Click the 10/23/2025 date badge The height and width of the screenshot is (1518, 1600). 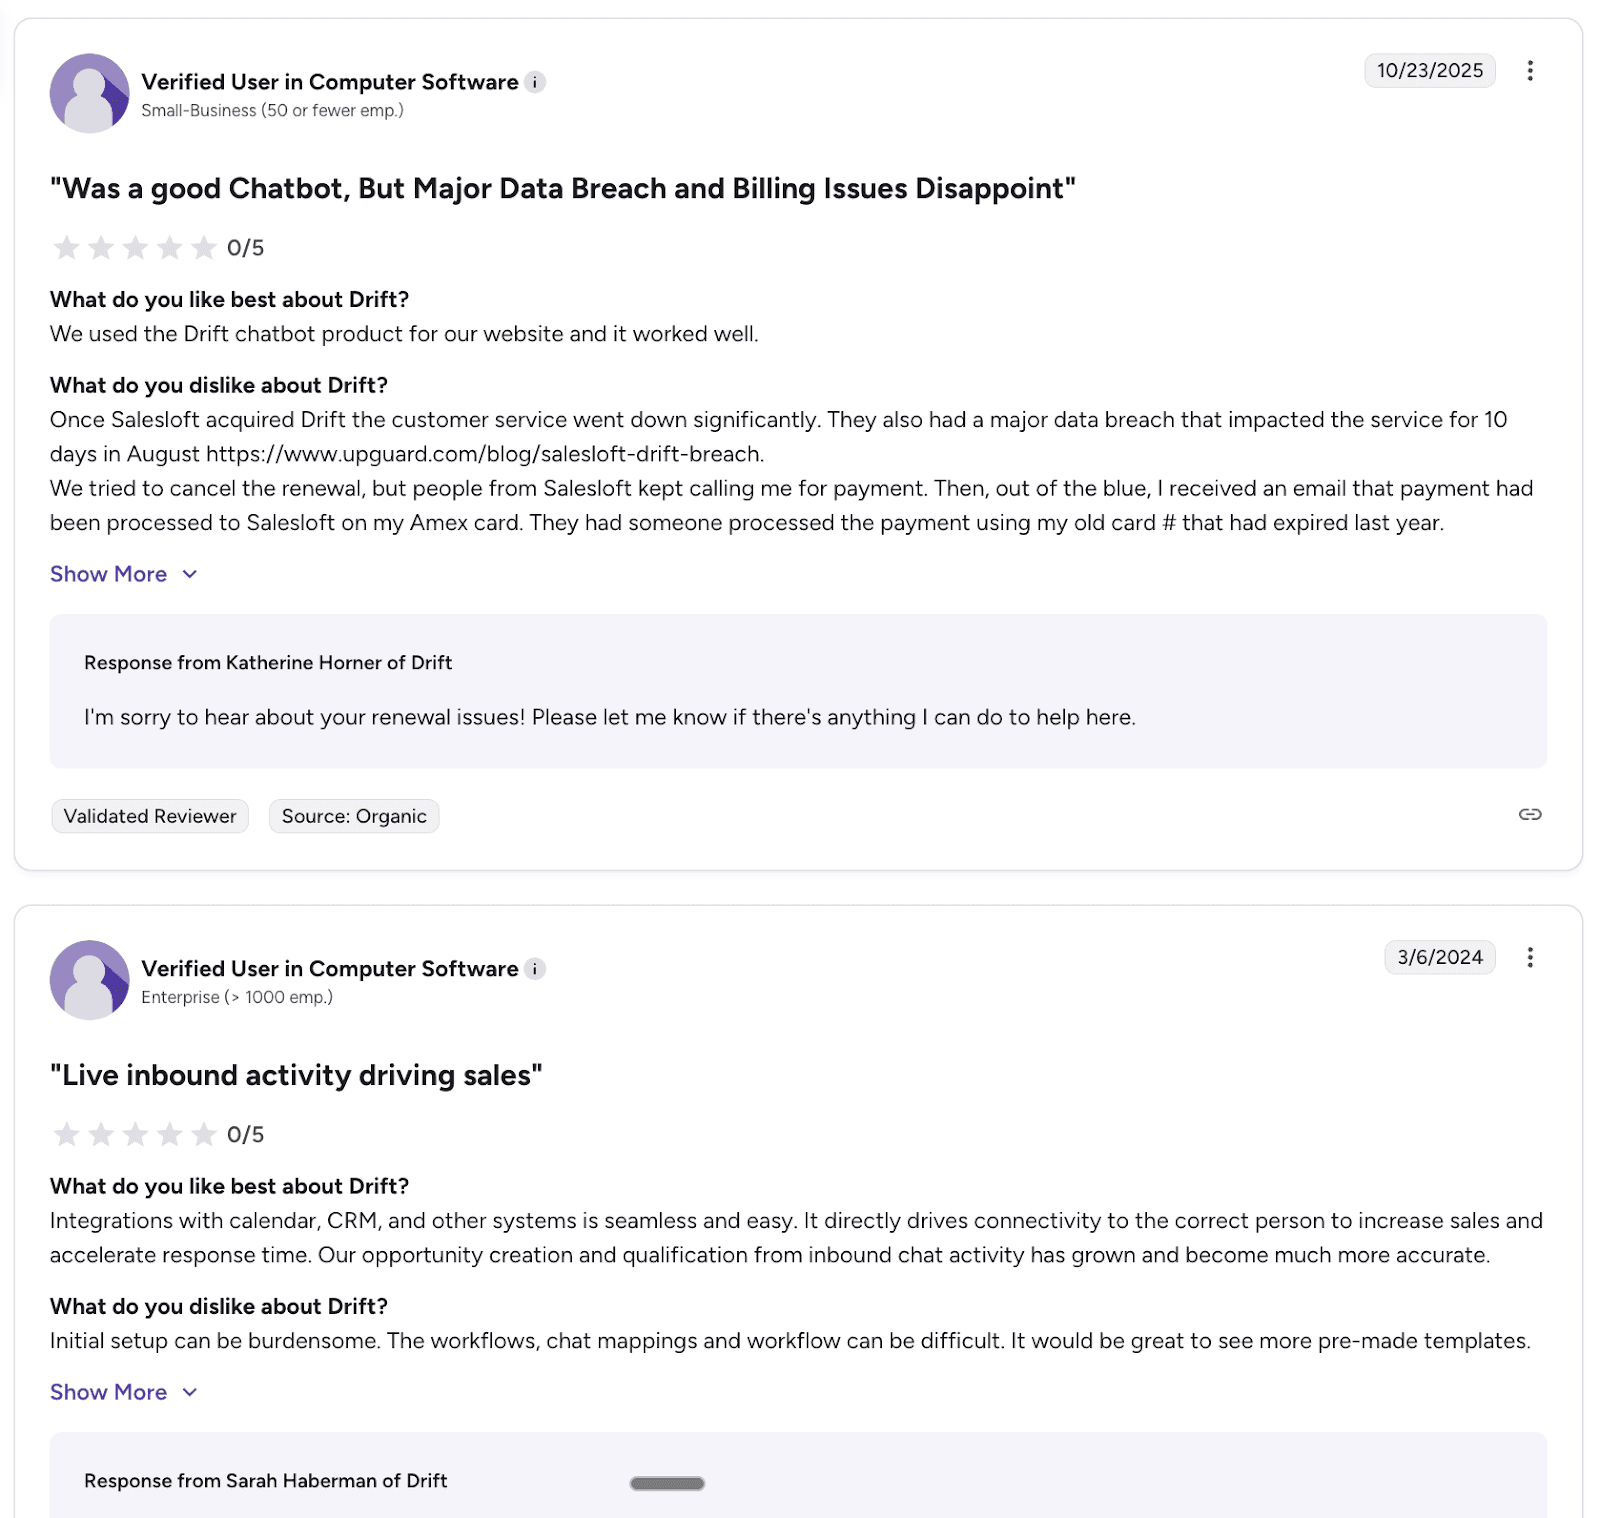click(x=1429, y=70)
